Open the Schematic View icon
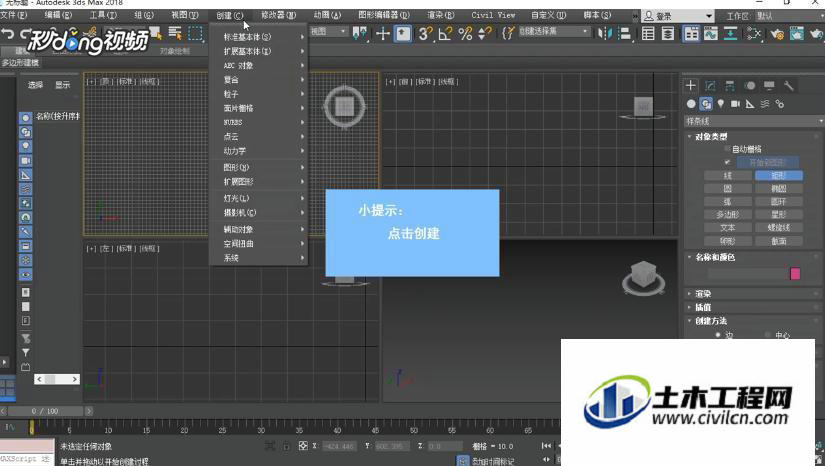825x466 pixels. tap(730, 34)
